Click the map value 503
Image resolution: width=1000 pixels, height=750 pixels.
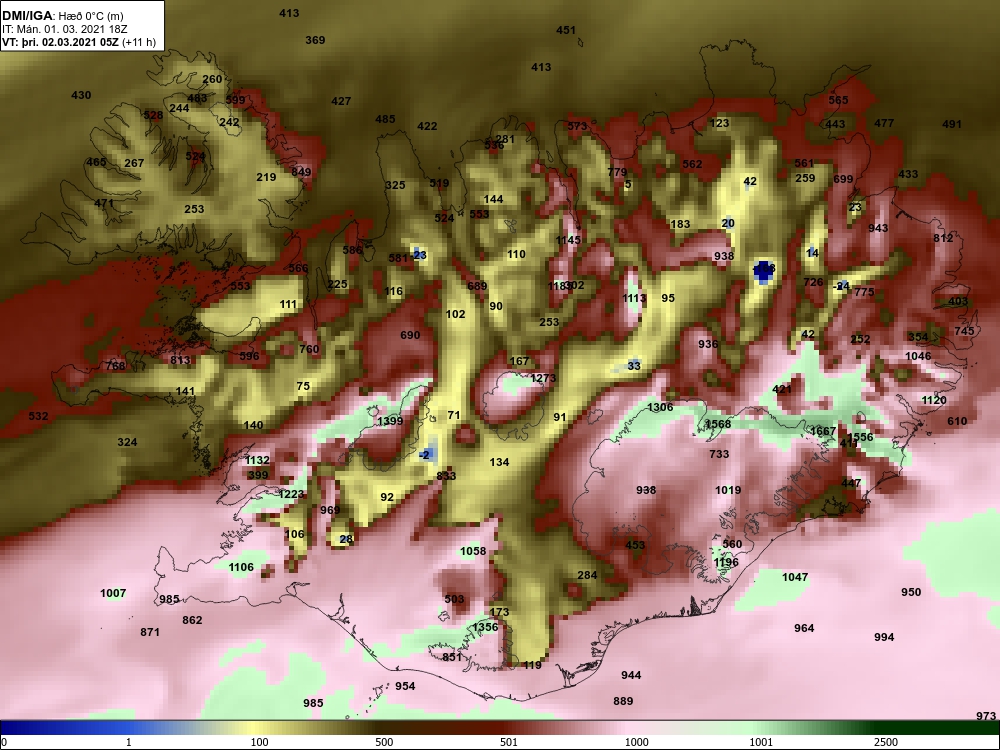(454, 599)
